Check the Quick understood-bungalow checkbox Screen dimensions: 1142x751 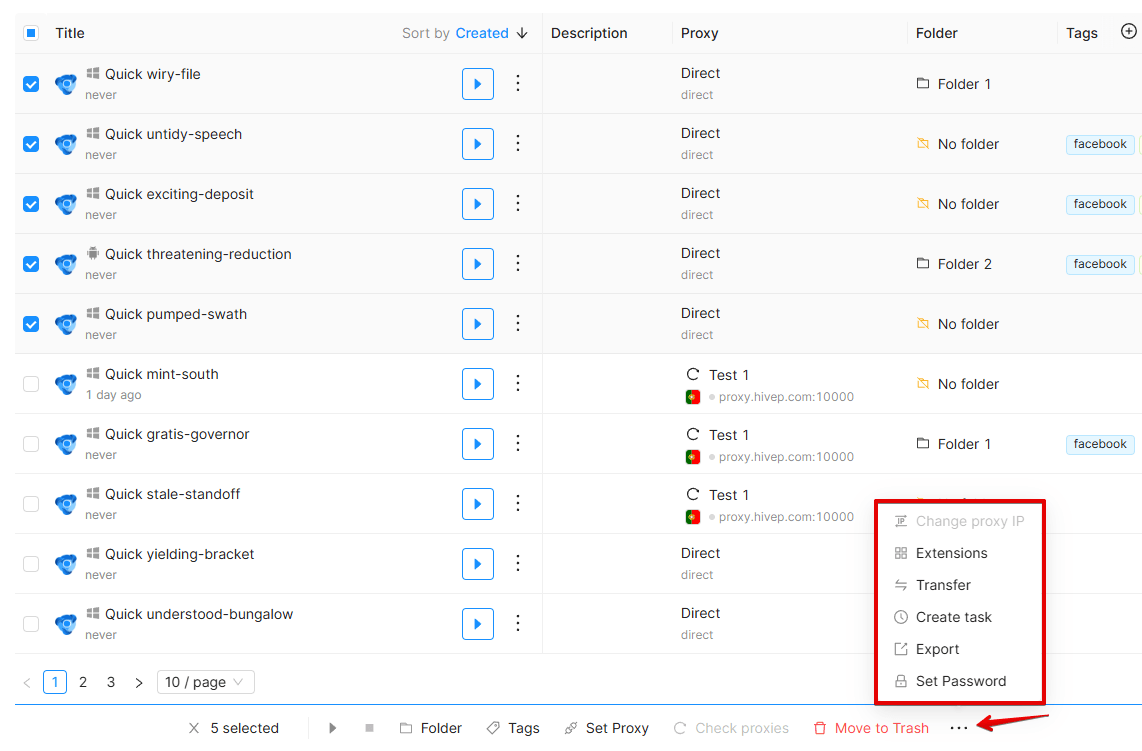click(x=31, y=624)
